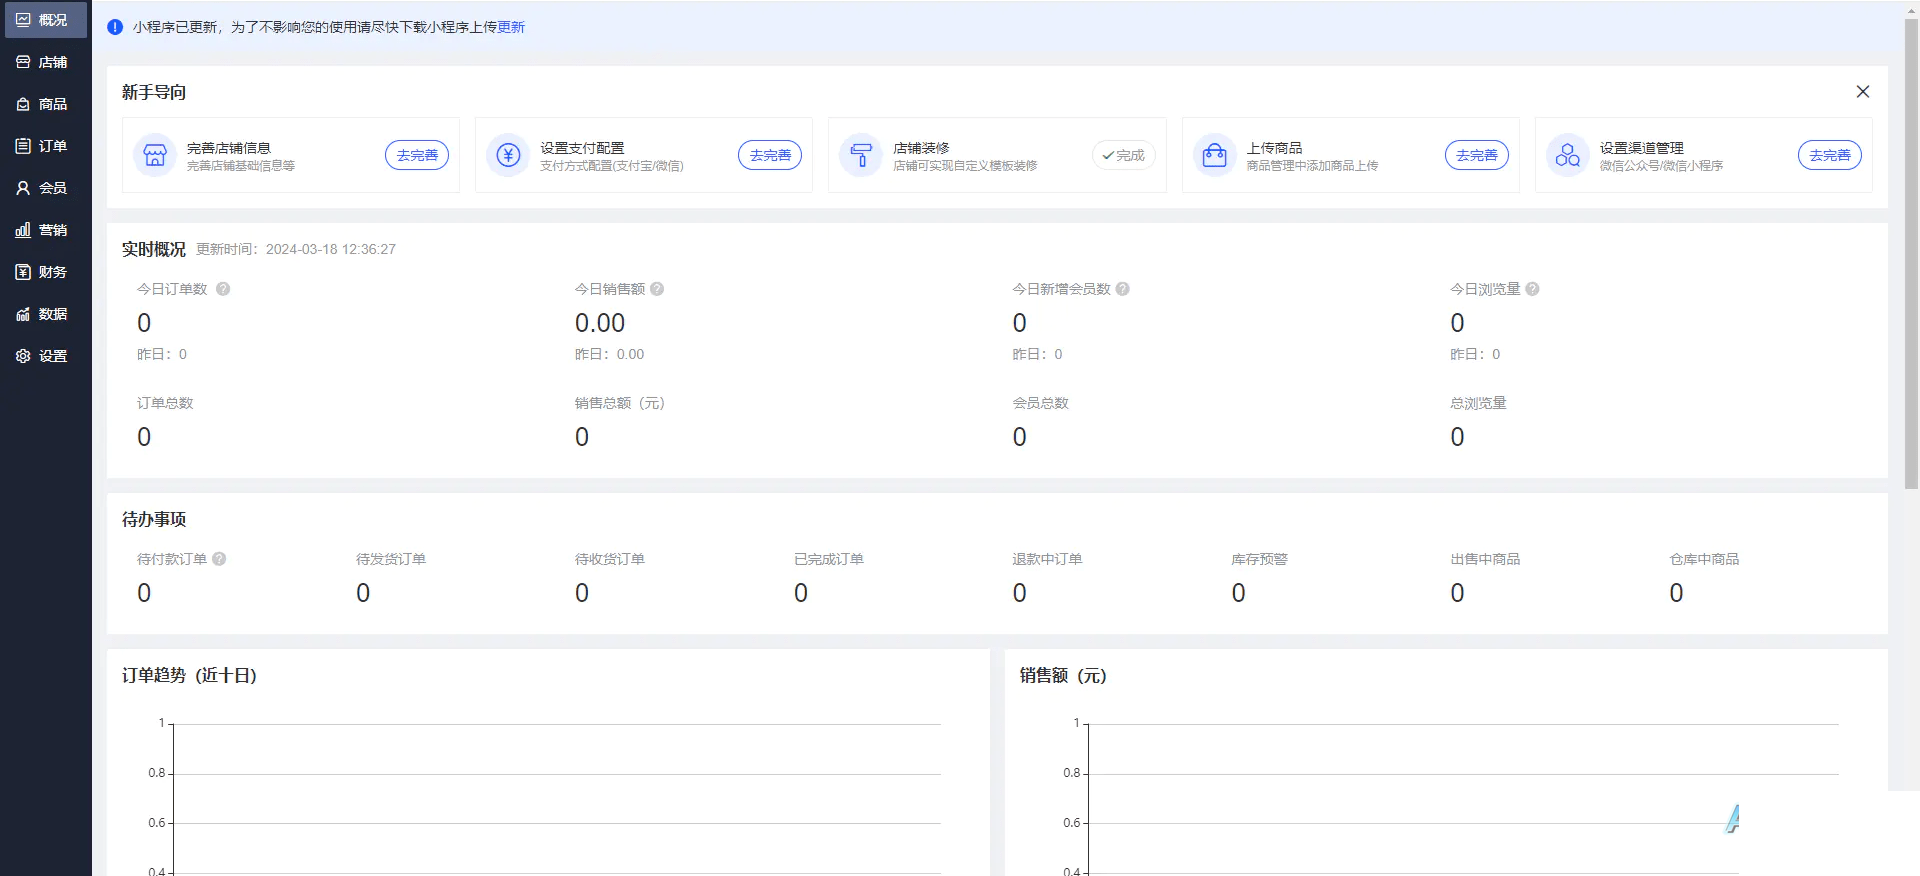This screenshot has height=876, width=1920.
Task: Click the 销售额（元）chart title
Action: [x=1063, y=675]
